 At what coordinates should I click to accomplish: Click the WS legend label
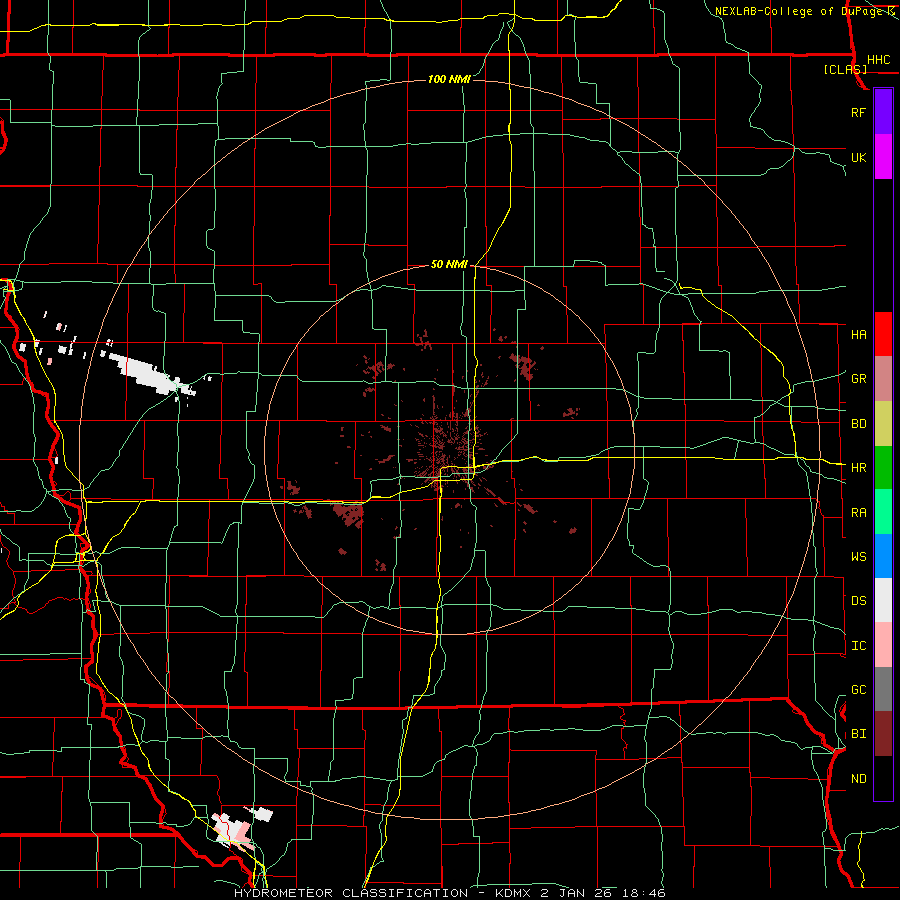point(859,557)
